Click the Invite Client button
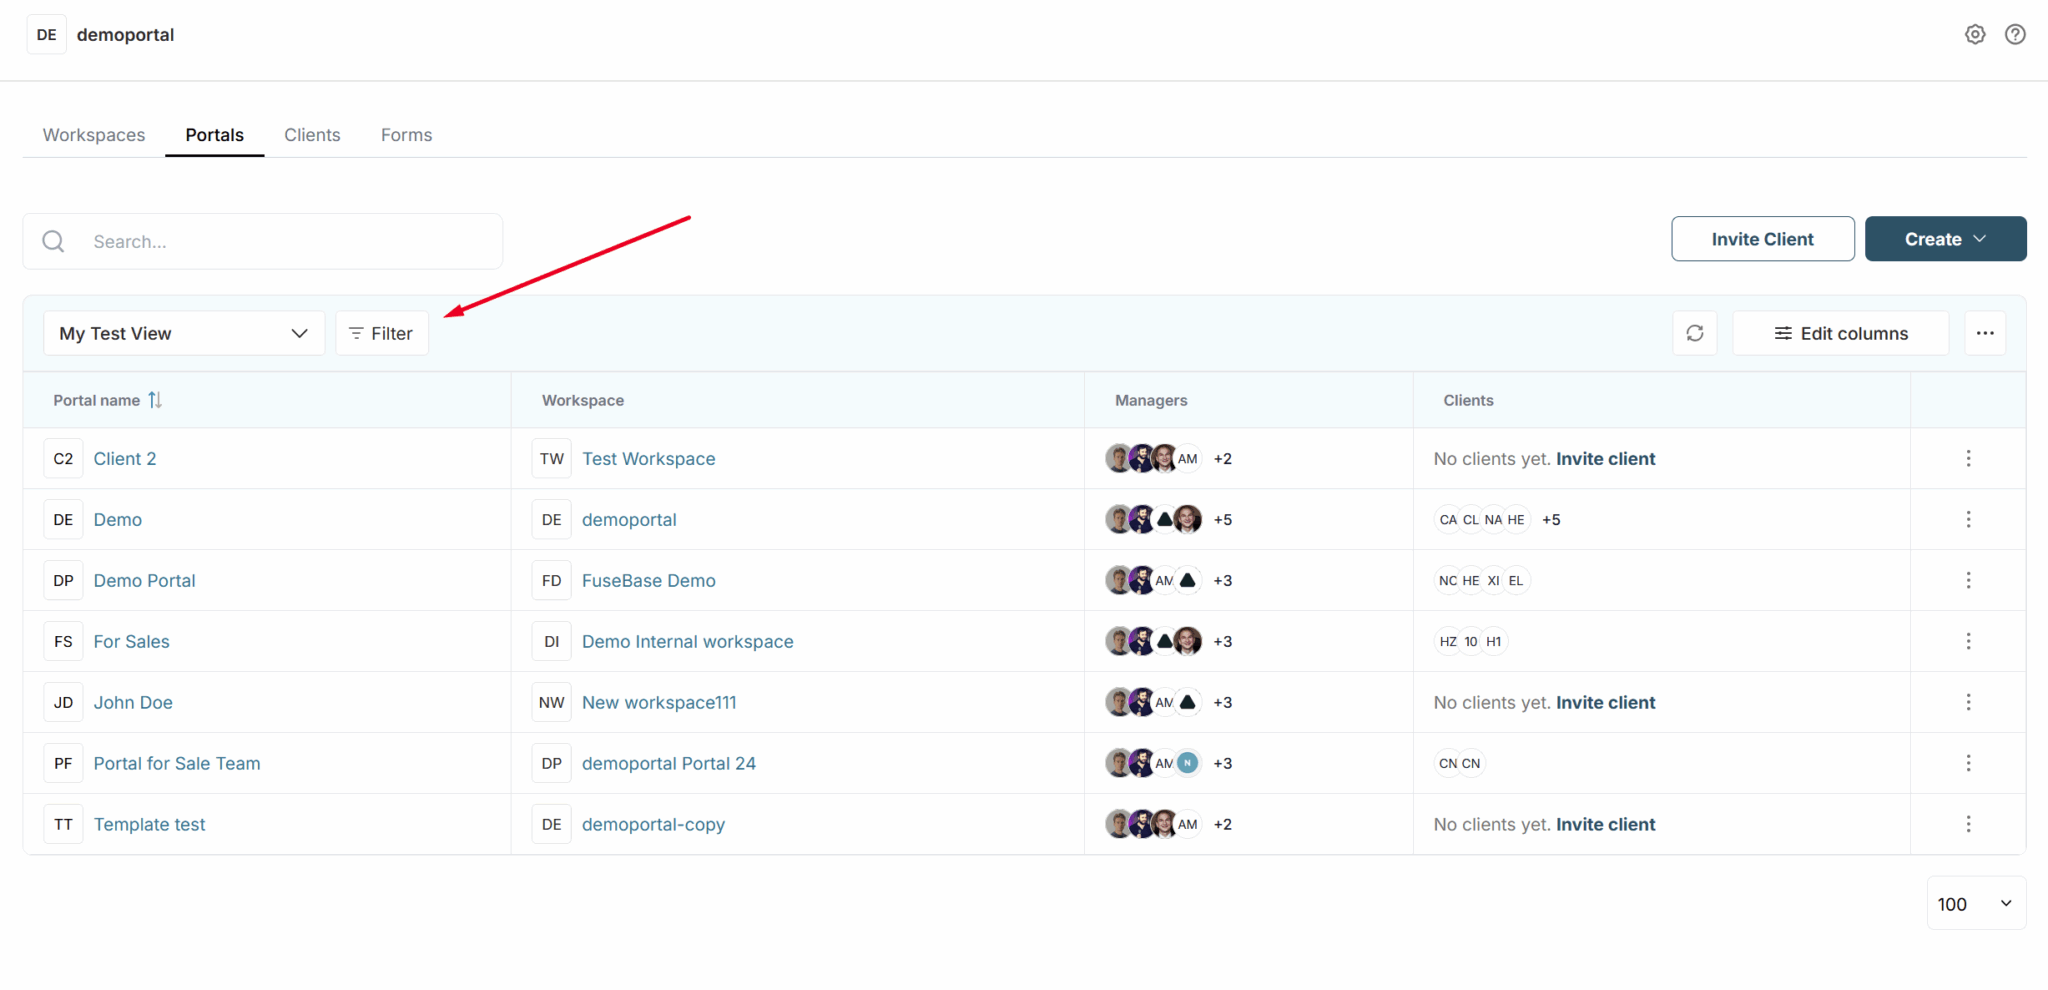This screenshot has width=2048, height=990. (x=1762, y=239)
